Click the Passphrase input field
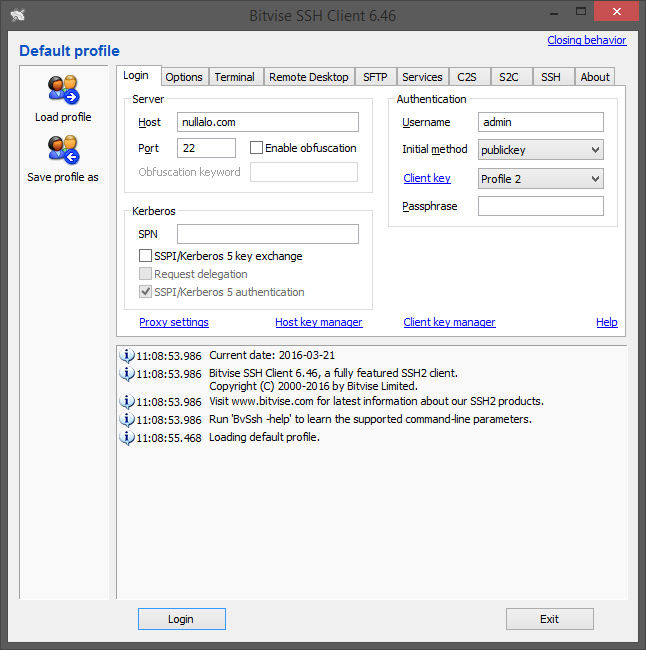This screenshot has height=650, width=646. [x=541, y=206]
